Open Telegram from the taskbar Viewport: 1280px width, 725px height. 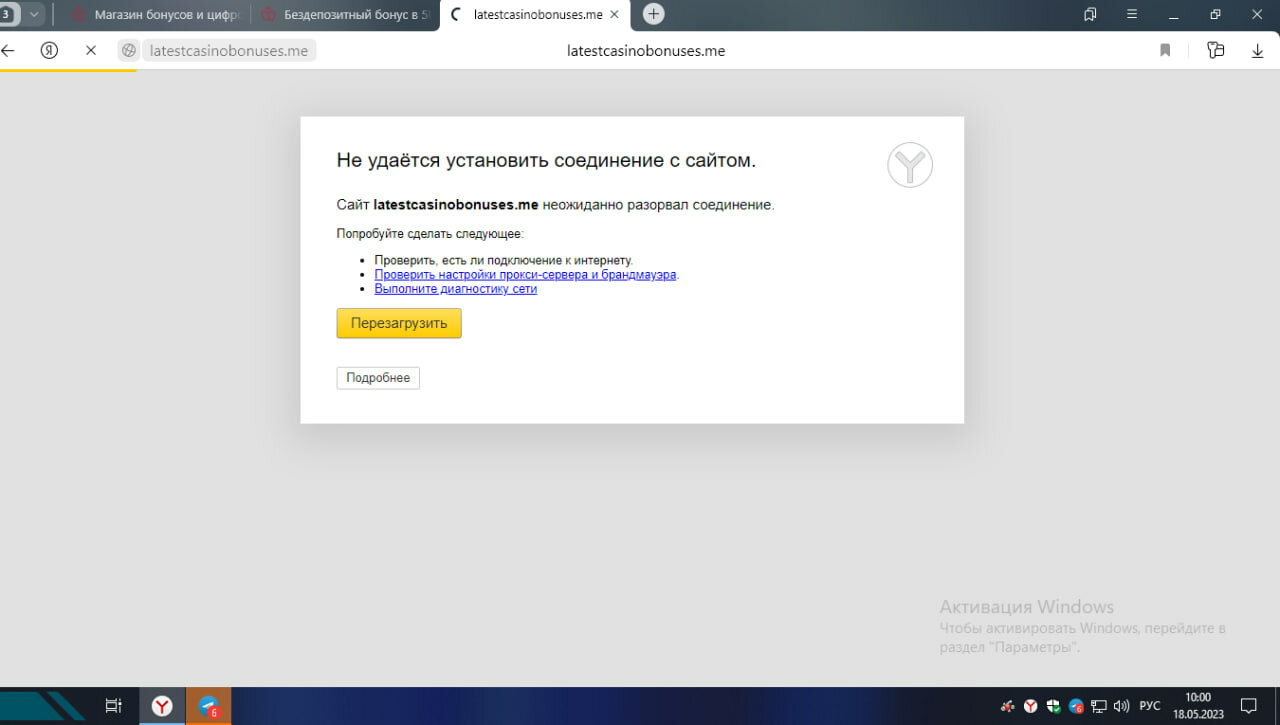(x=208, y=706)
